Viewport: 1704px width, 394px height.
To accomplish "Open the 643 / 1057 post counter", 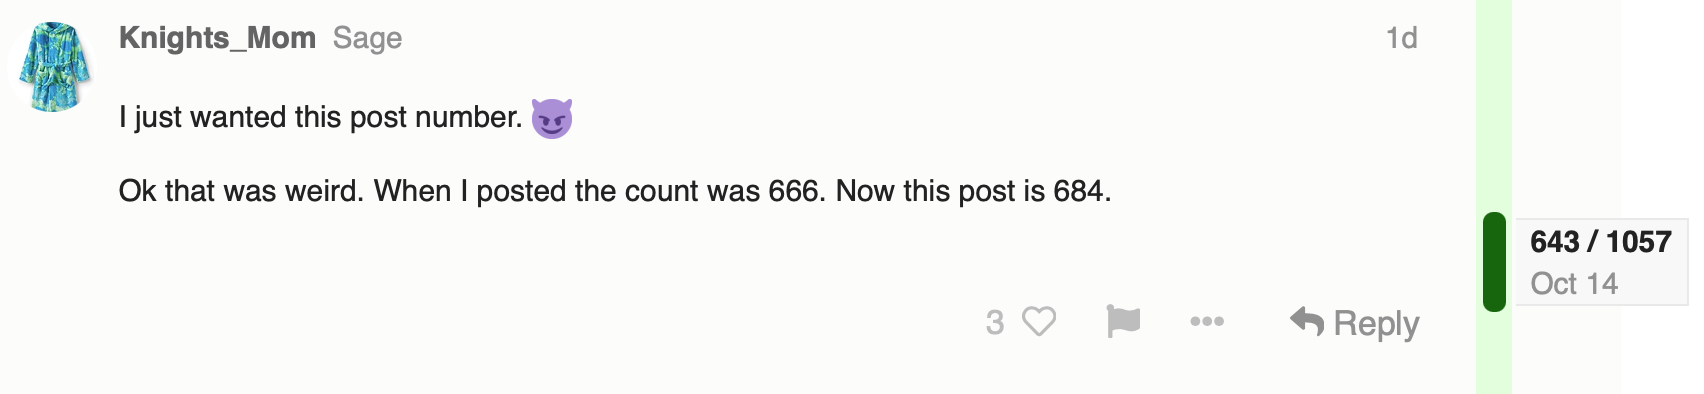I will (1600, 242).
